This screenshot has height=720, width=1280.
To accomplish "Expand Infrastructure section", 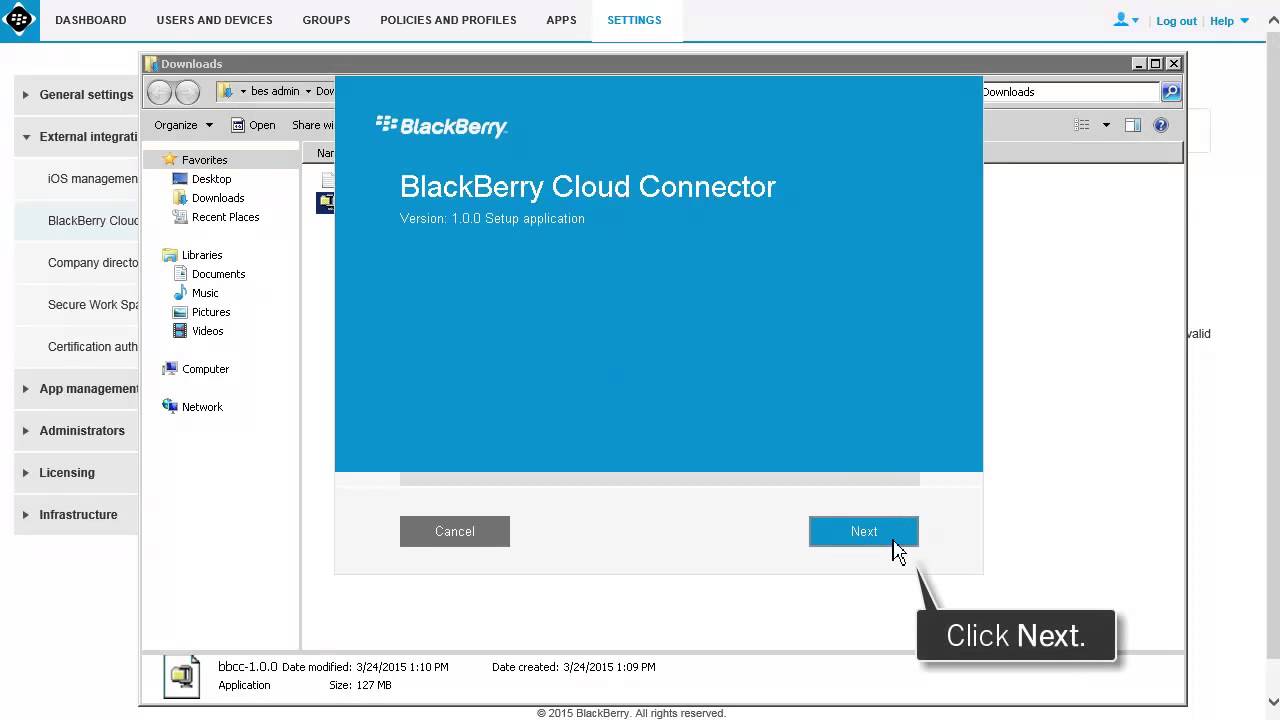I will point(77,515).
